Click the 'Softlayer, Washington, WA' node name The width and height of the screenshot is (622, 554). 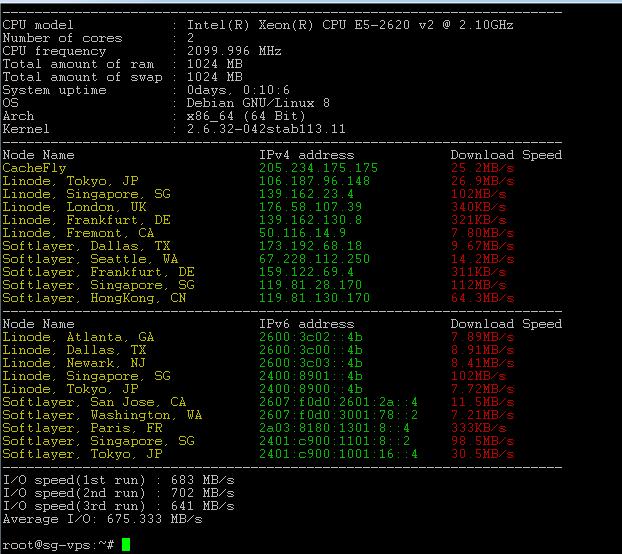[x=102, y=415]
